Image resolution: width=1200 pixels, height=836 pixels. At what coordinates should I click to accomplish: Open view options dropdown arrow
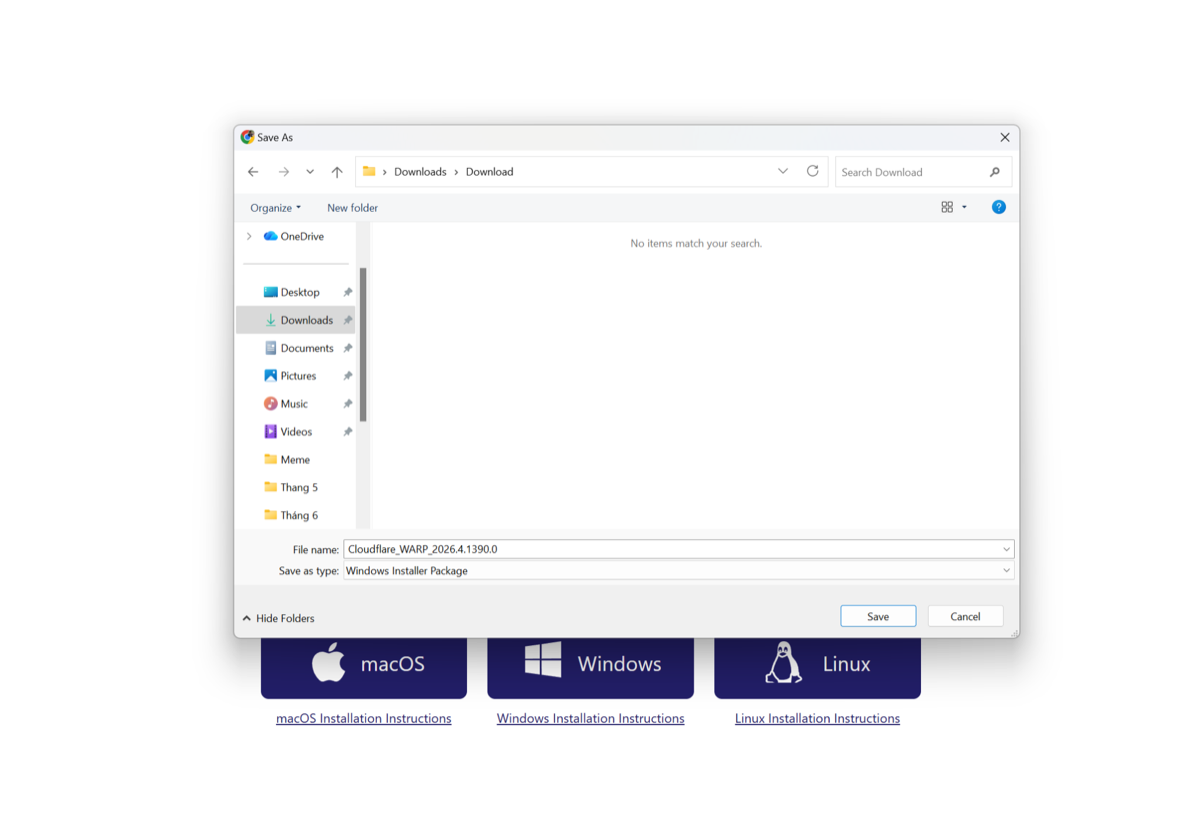click(x=964, y=207)
